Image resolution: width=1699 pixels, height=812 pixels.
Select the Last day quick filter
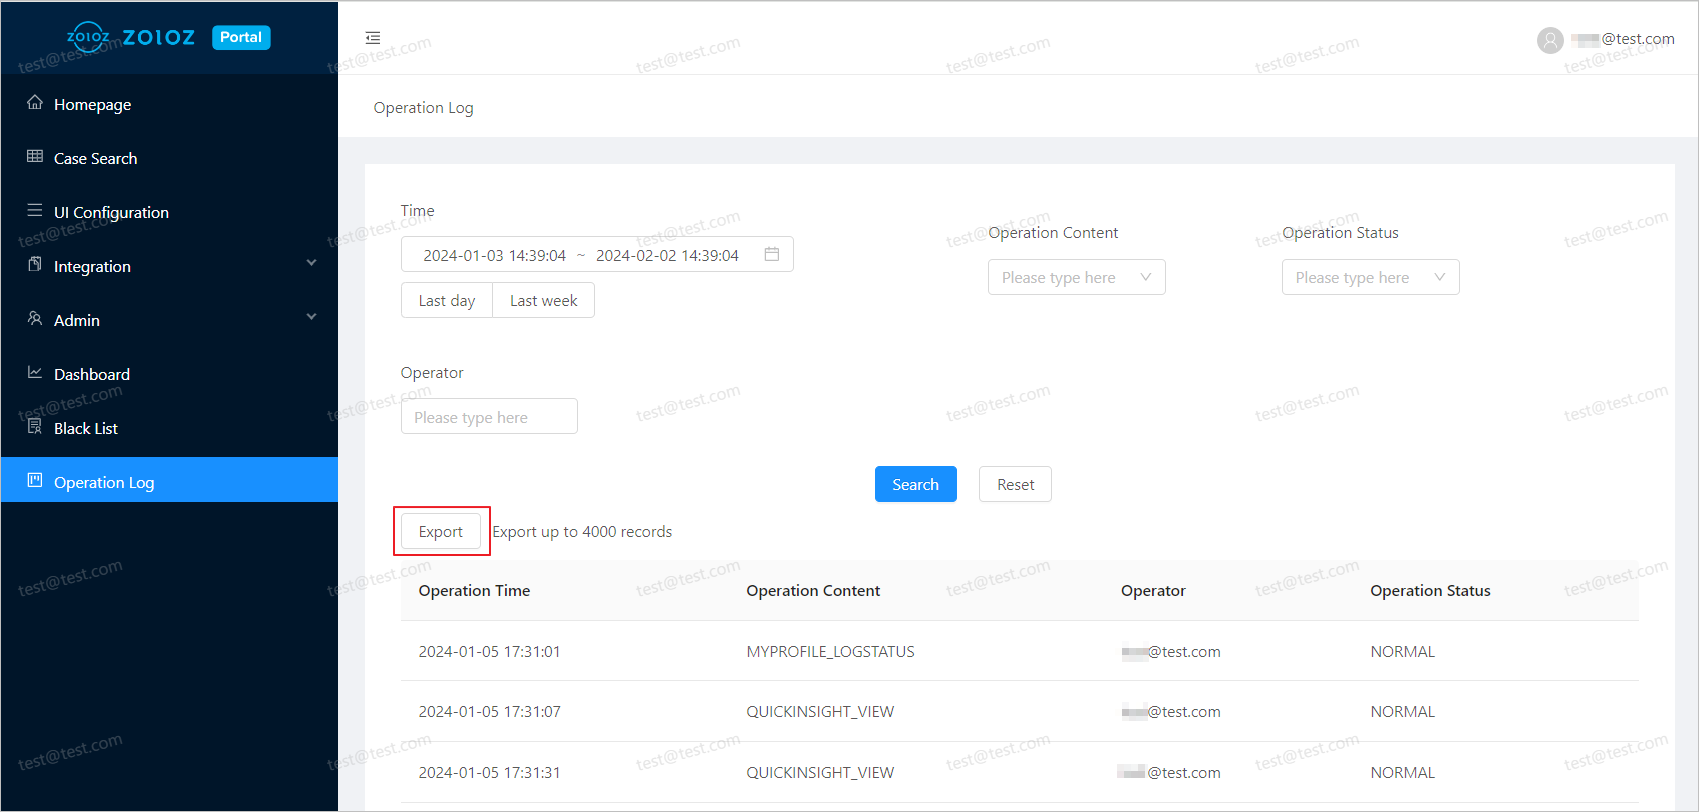[x=447, y=301]
